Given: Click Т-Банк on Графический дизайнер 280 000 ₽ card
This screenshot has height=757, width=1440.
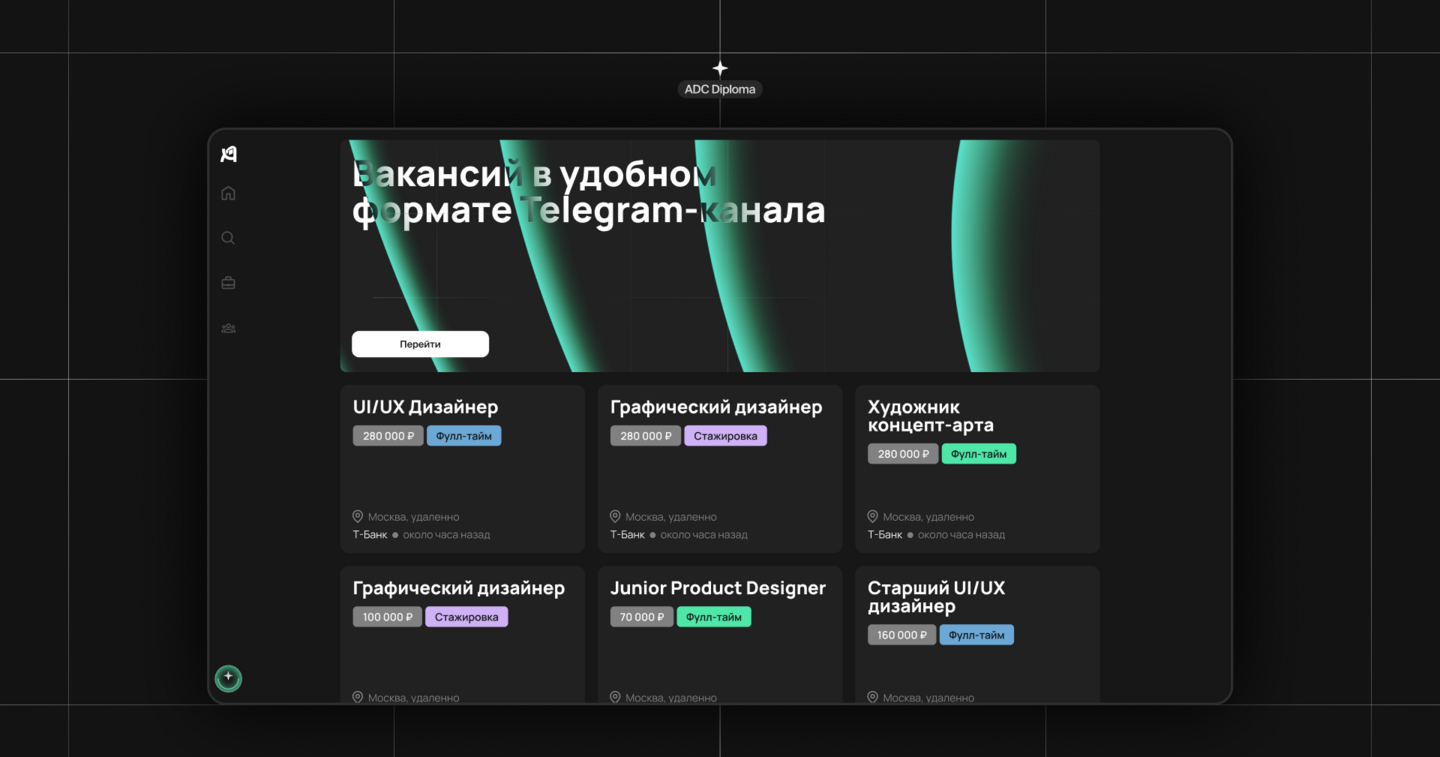Looking at the screenshot, I should (x=628, y=535).
